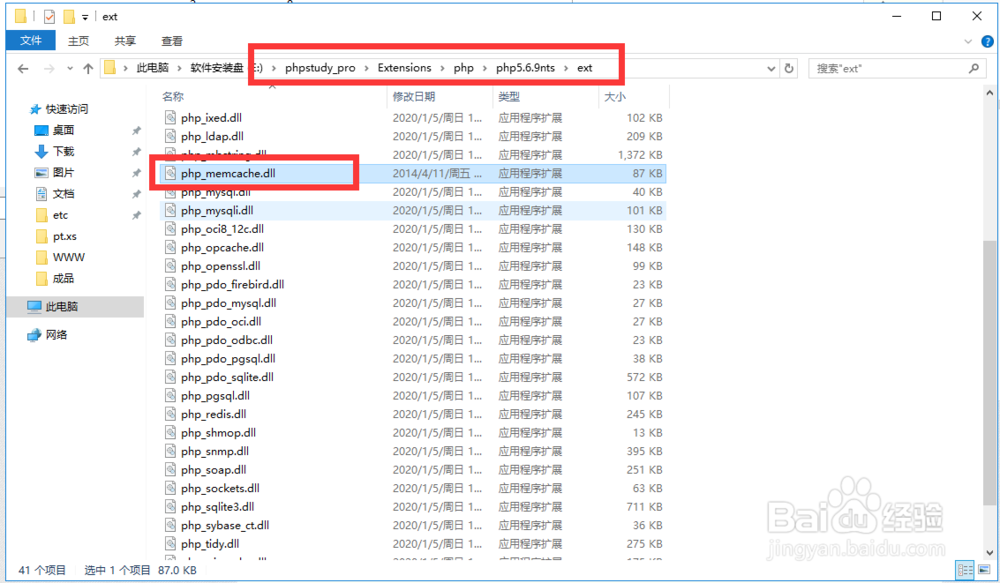This screenshot has height=583, width=1000.
Task: Go up one folder level
Action: click(88, 68)
